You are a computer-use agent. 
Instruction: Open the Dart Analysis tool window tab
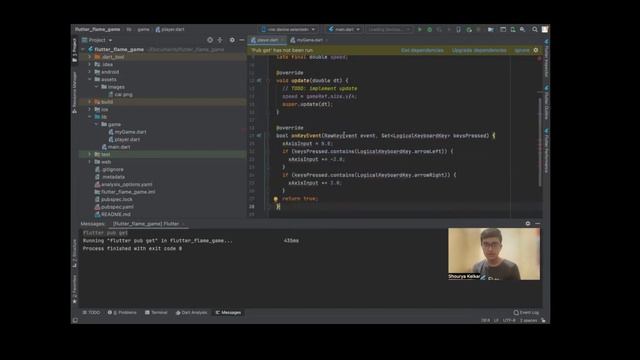(x=191, y=313)
